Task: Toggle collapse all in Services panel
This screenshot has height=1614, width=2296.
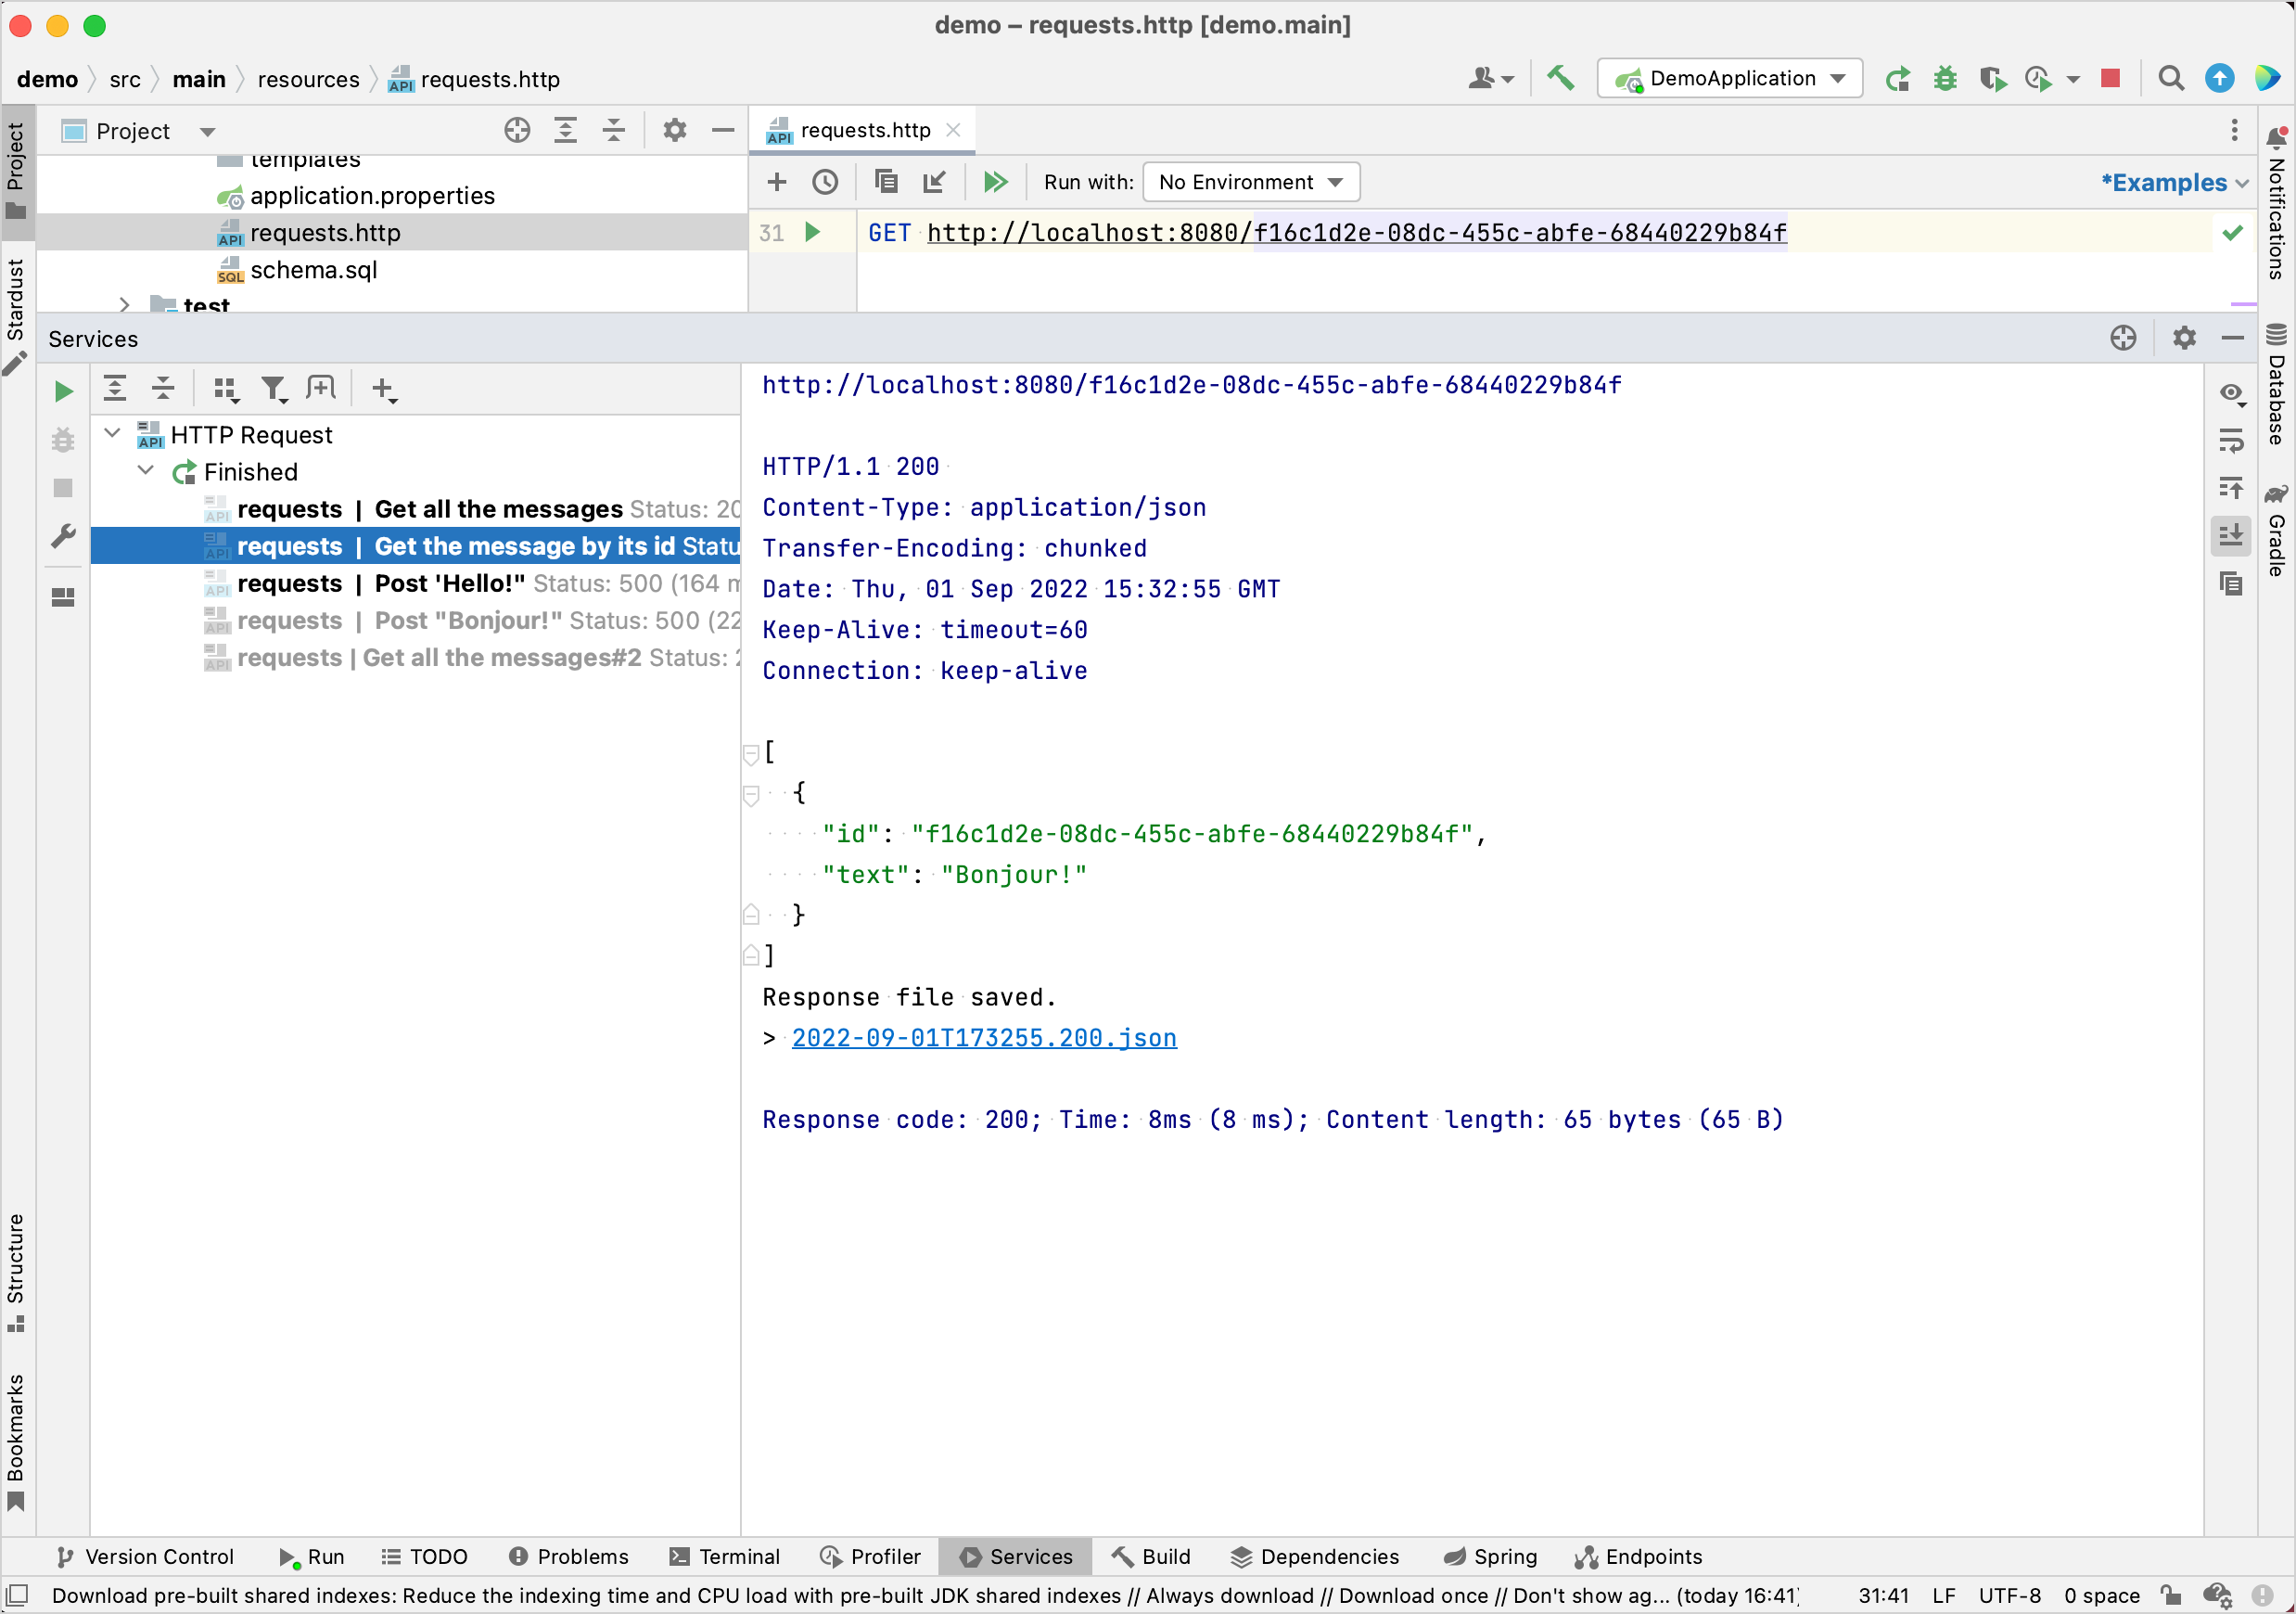Action: coord(164,388)
